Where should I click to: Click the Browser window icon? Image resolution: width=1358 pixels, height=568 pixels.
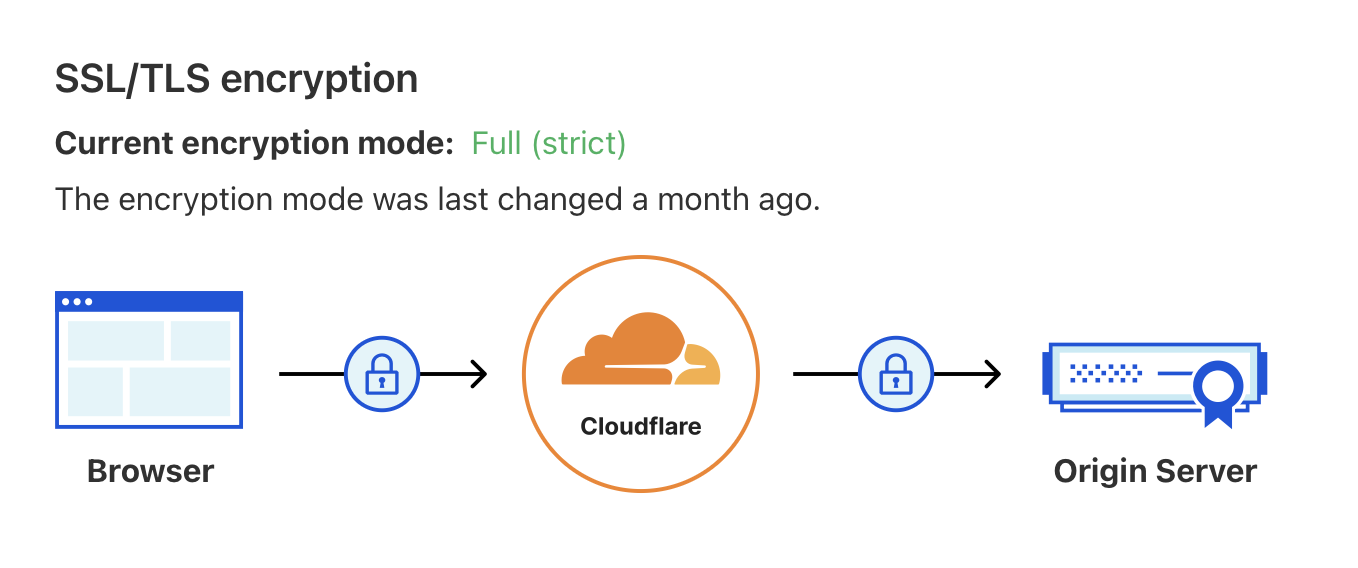[149, 360]
